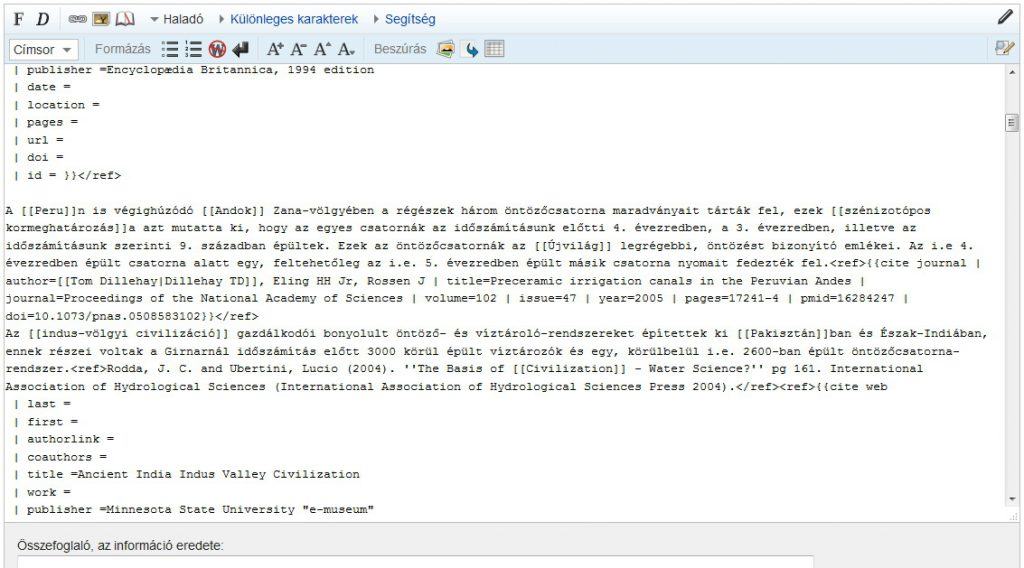
Task: Click into the Összefoglaló summary field
Action: coord(415,561)
